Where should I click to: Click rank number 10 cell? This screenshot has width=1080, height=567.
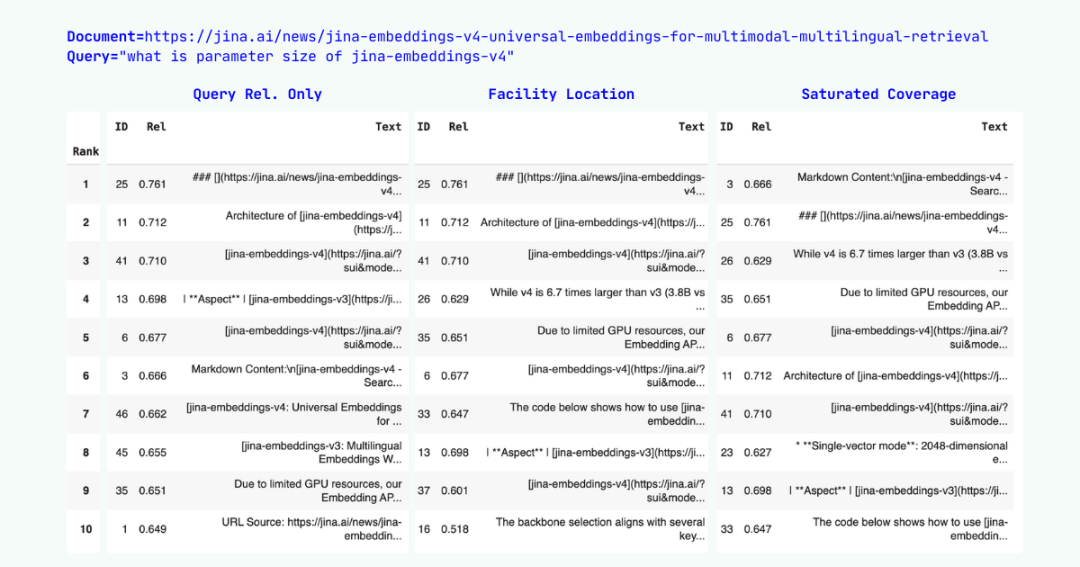pos(85,529)
